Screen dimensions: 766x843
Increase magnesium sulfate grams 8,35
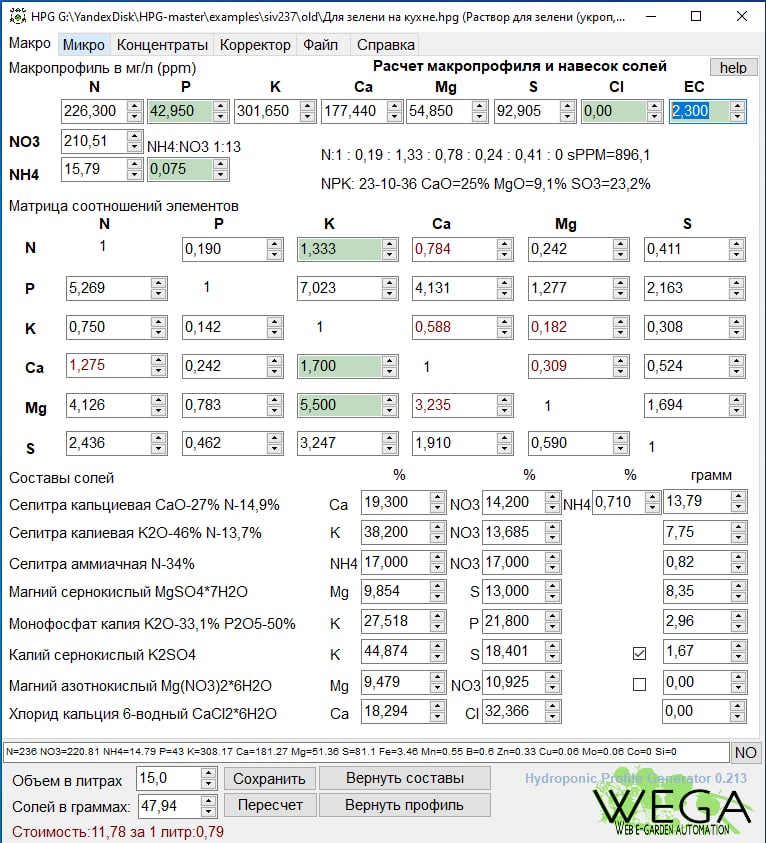tap(739, 585)
